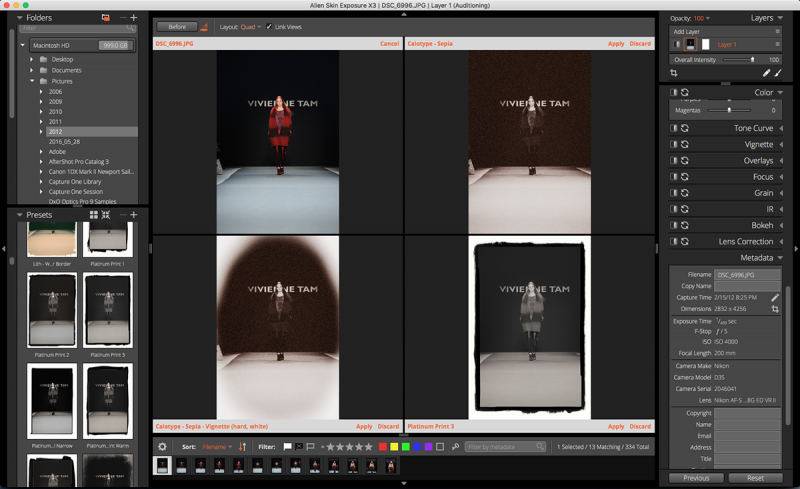Click crop icon next to Dimensions
This screenshot has height=489, width=800.
pos(775,309)
